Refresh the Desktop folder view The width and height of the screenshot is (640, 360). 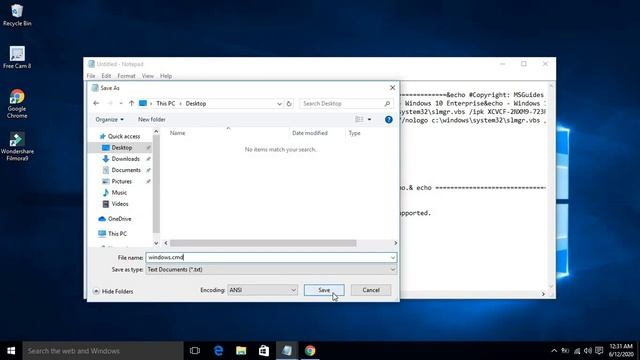289,104
